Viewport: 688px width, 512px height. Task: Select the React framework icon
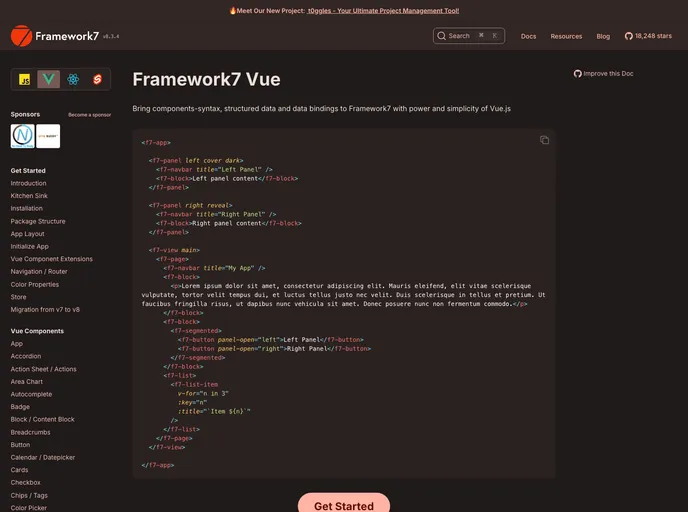73,79
